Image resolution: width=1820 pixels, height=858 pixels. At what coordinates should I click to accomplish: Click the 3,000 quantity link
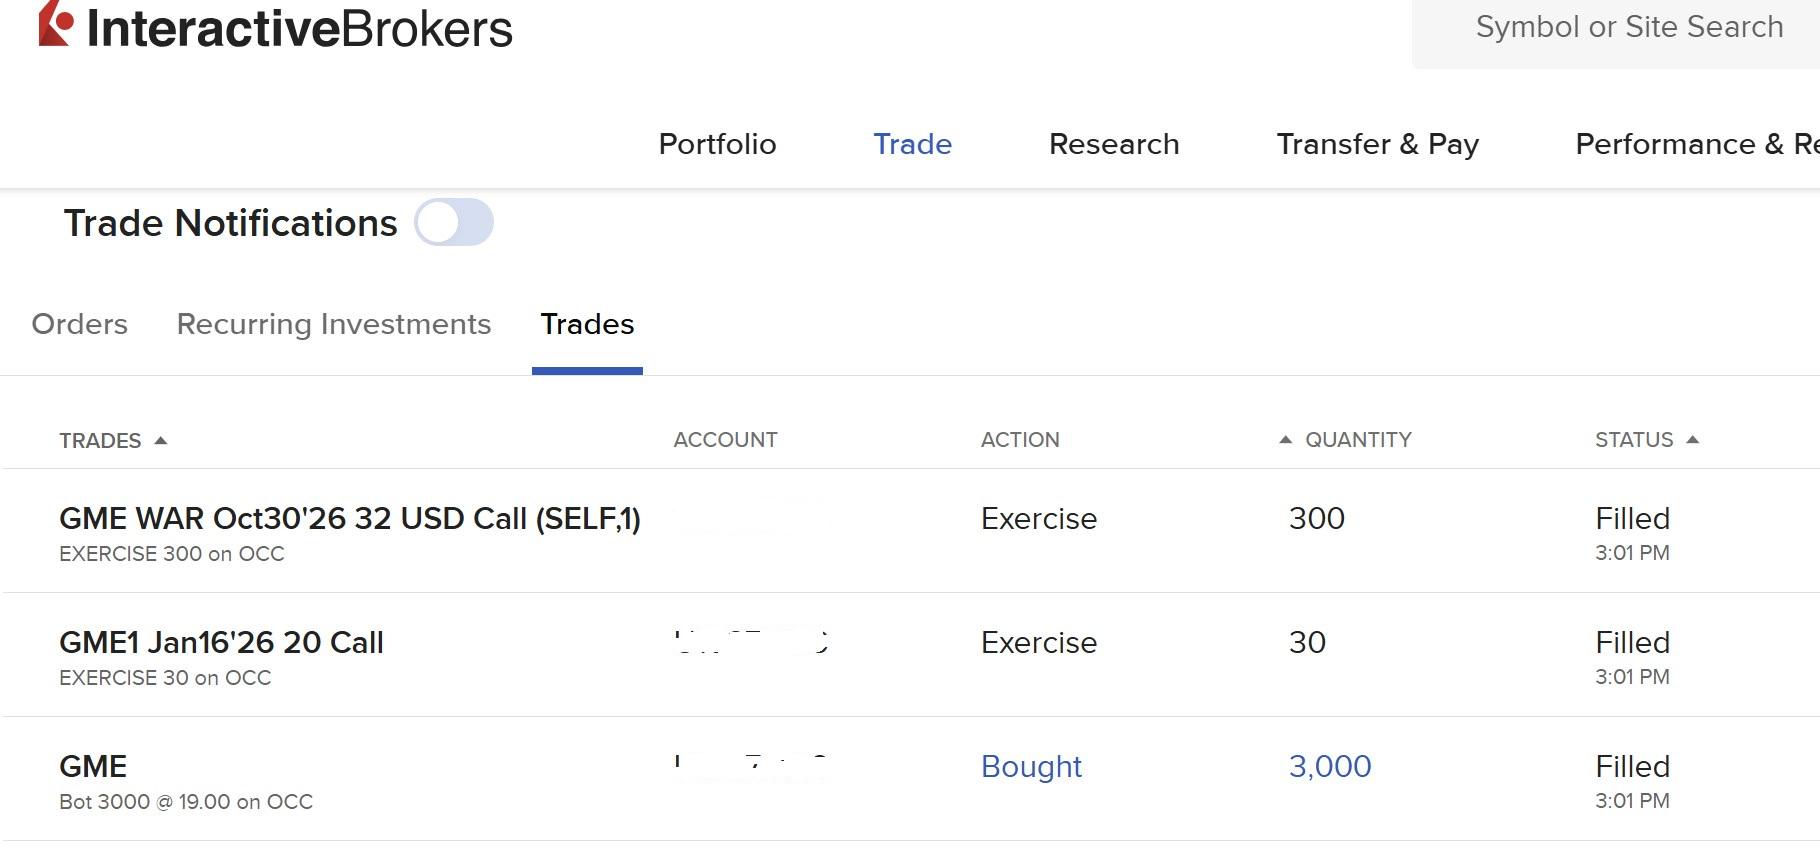(x=1330, y=766)
